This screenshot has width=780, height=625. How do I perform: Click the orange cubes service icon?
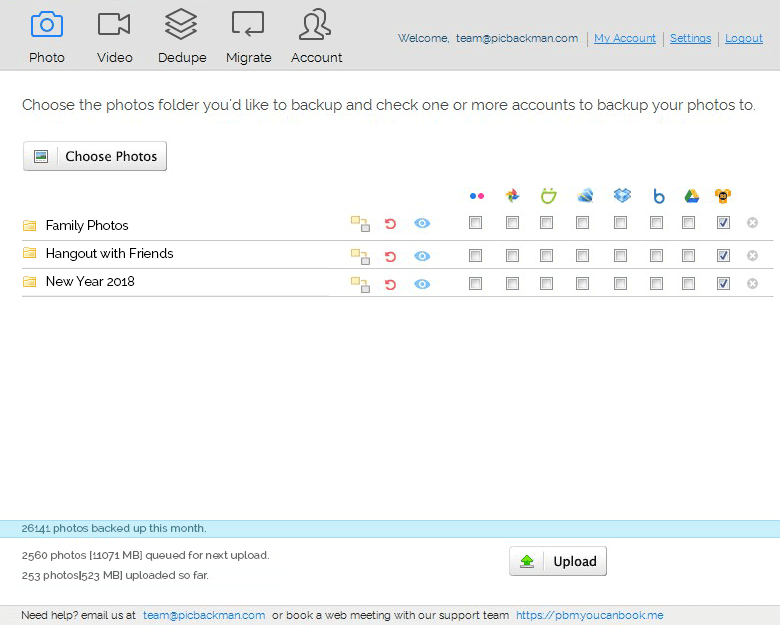(723, 196)
